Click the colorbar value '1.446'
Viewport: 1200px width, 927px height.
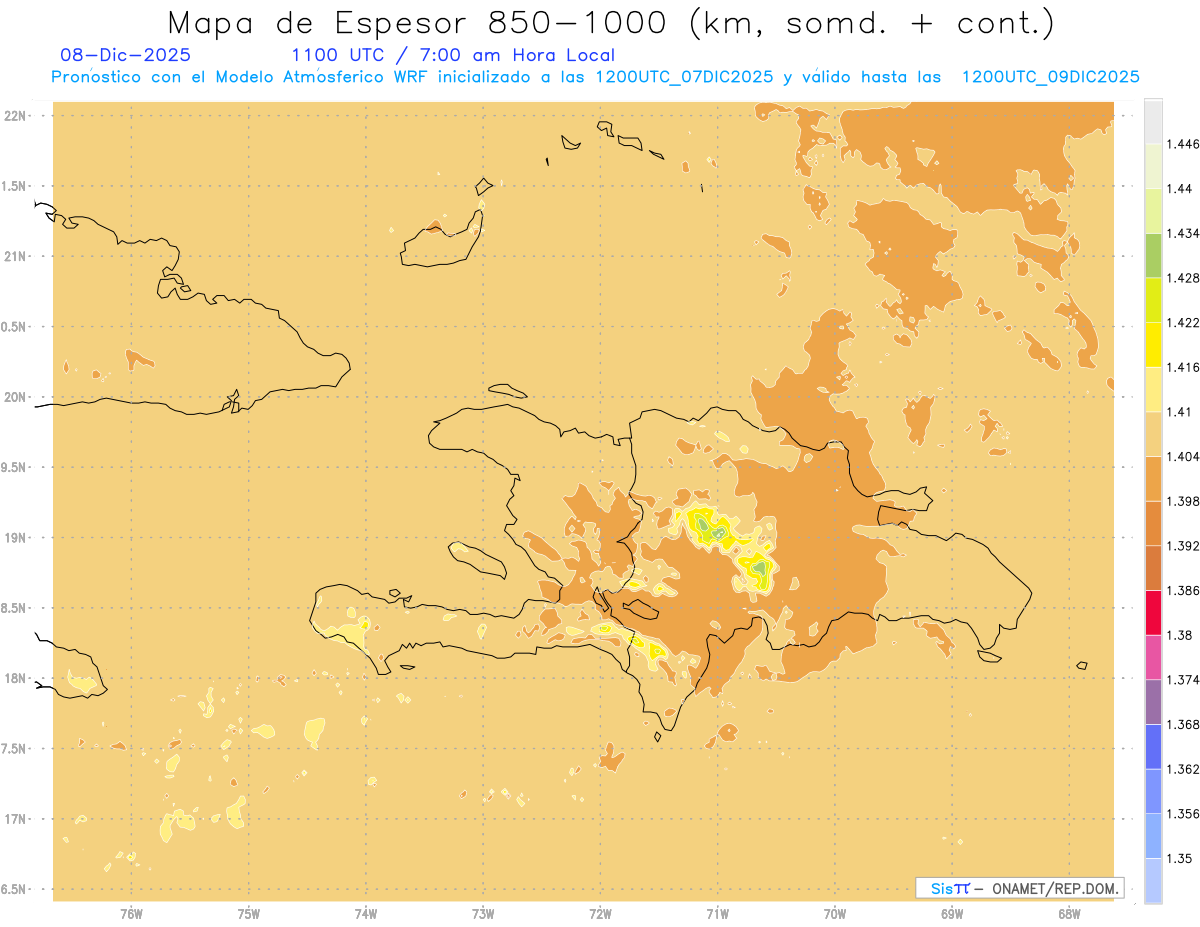coord(1184,144)
